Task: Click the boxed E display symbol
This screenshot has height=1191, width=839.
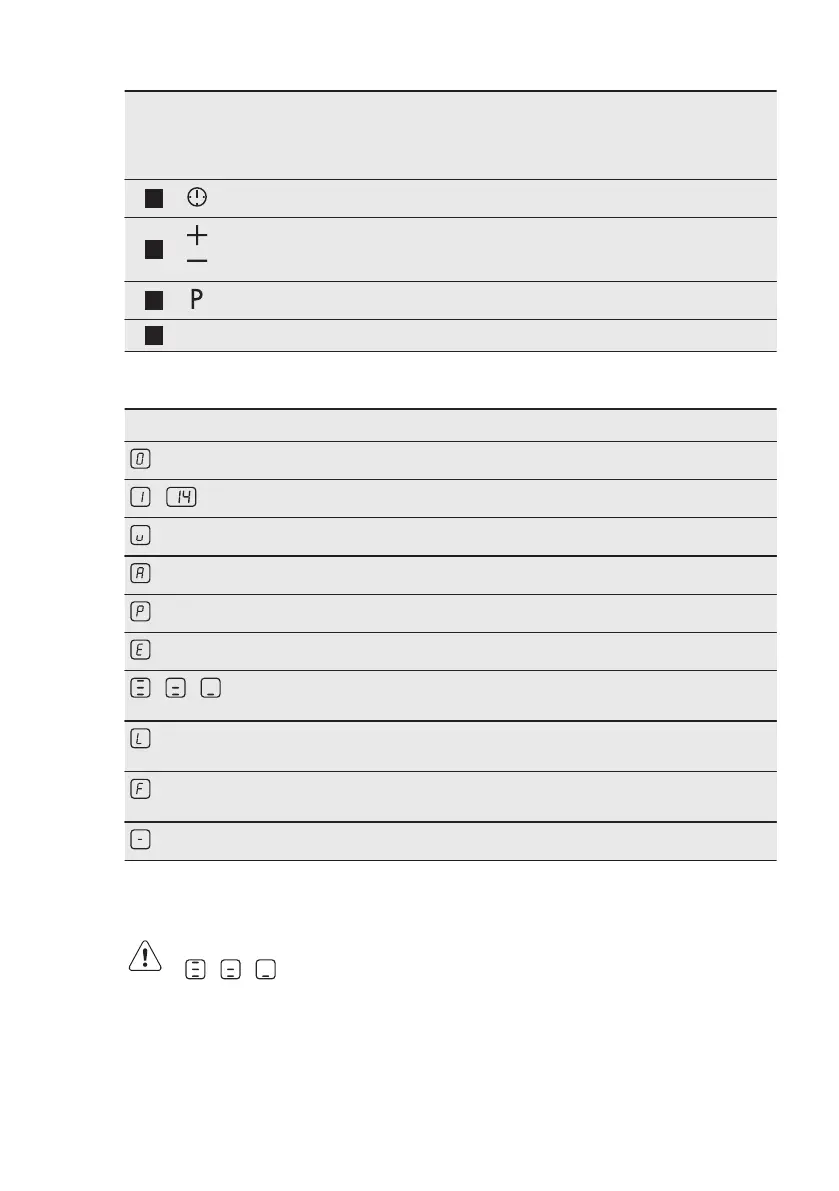Action: (140, 649)
